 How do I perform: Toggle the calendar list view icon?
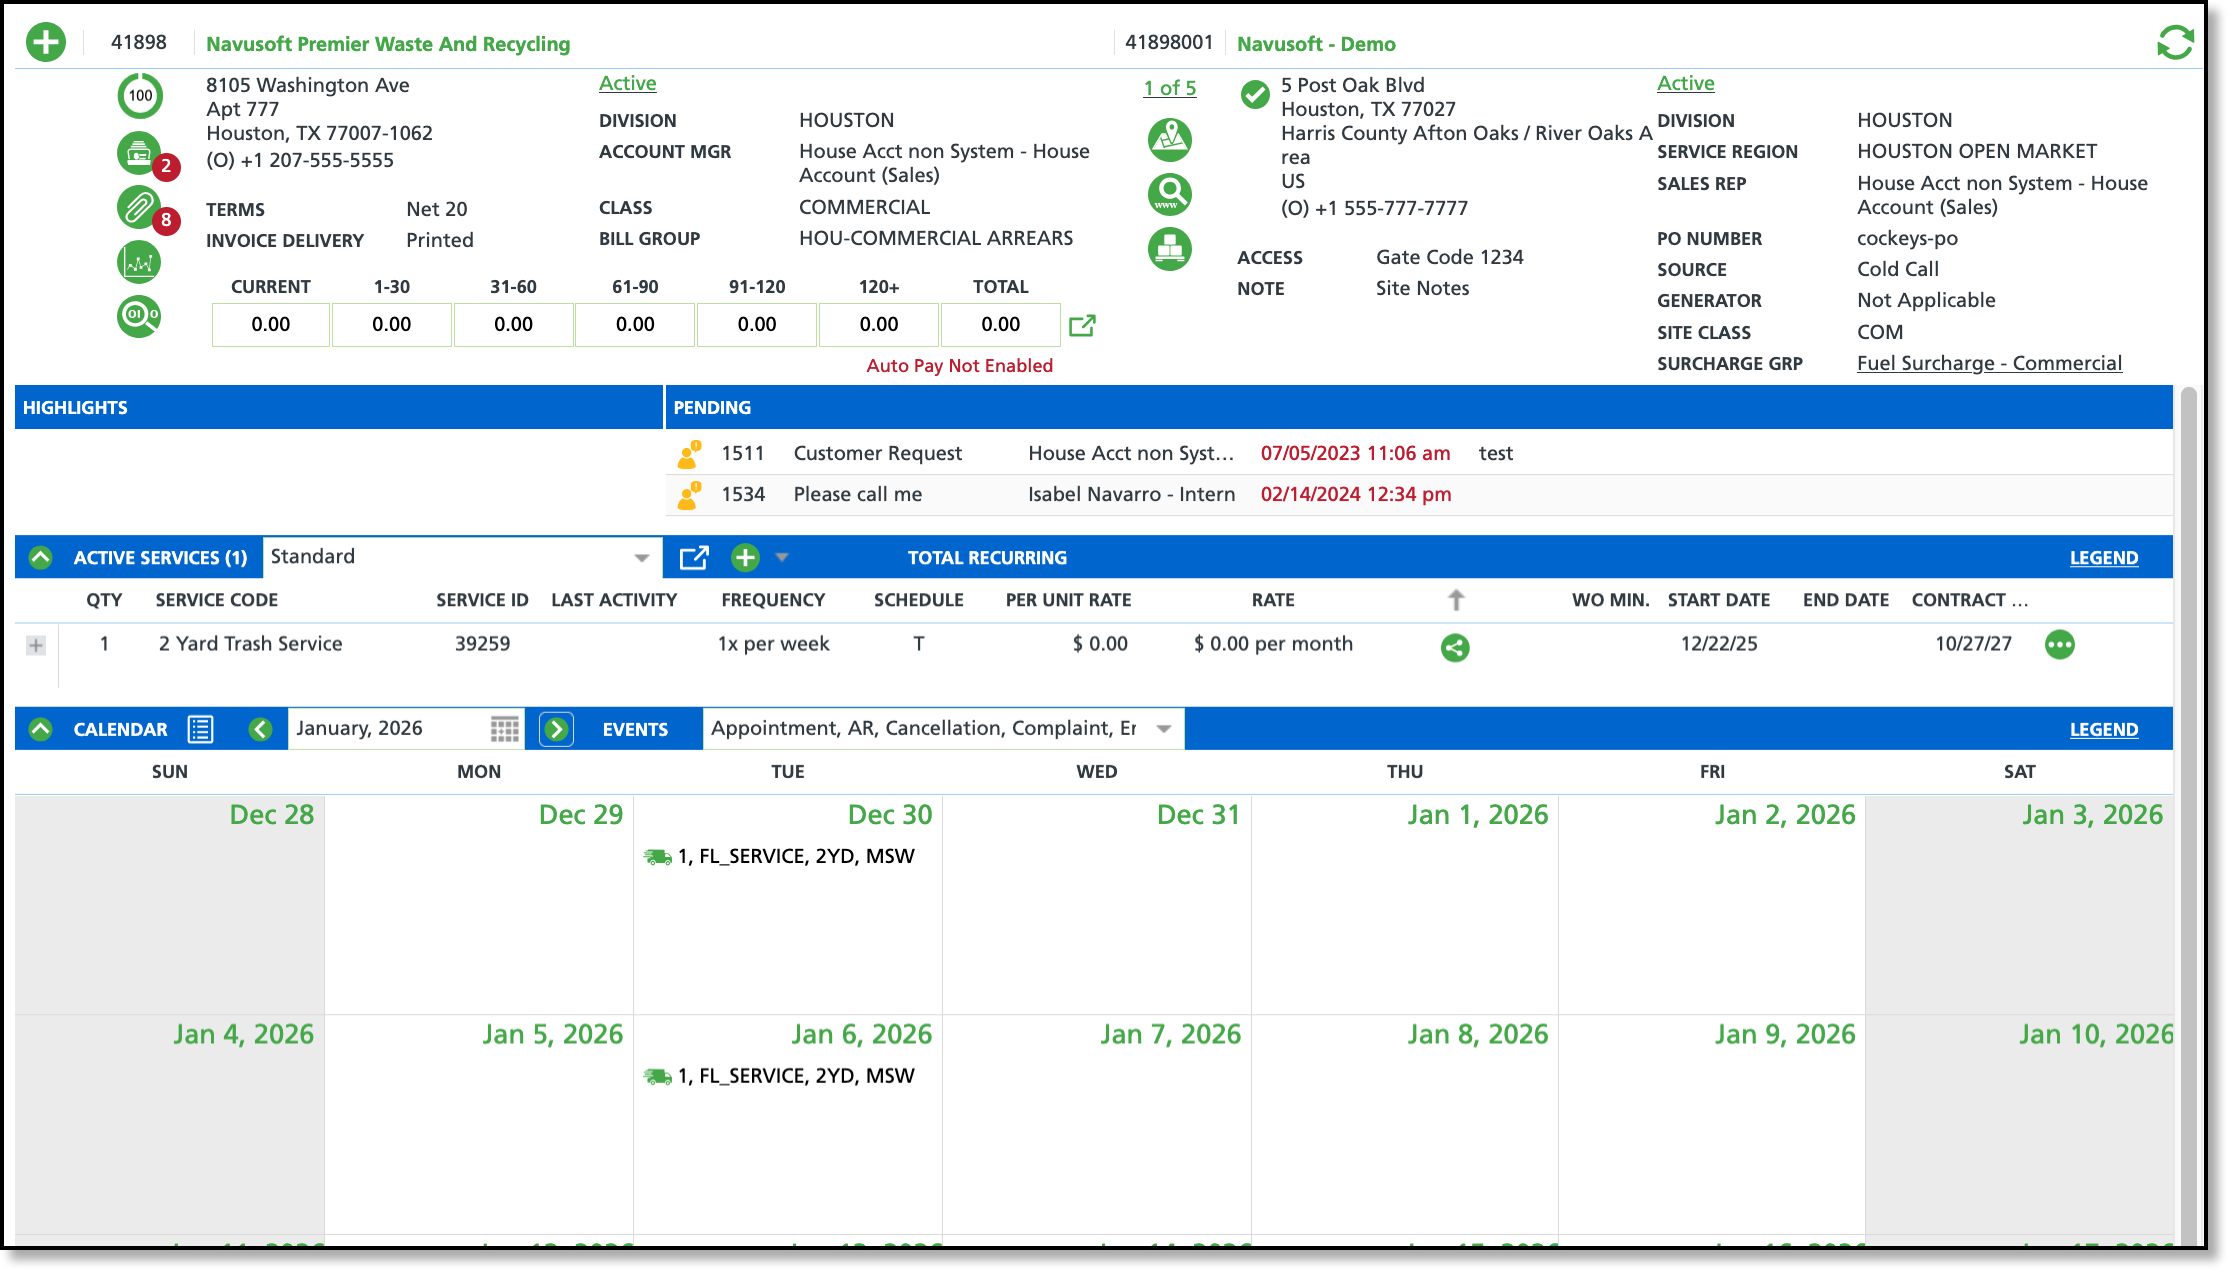pos(200,729)
